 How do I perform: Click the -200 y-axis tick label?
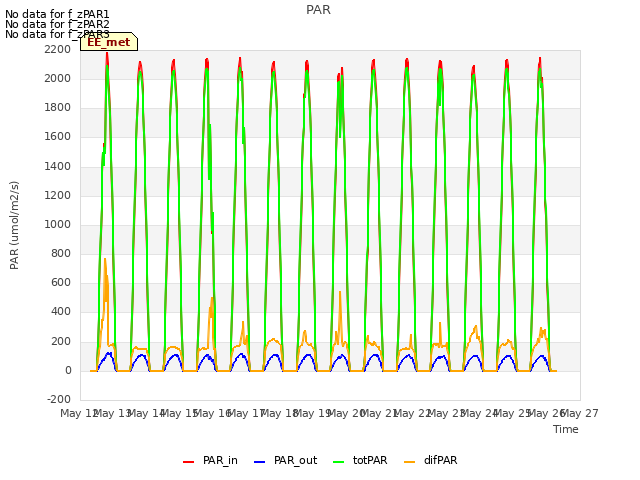click(x=59, y=400)
